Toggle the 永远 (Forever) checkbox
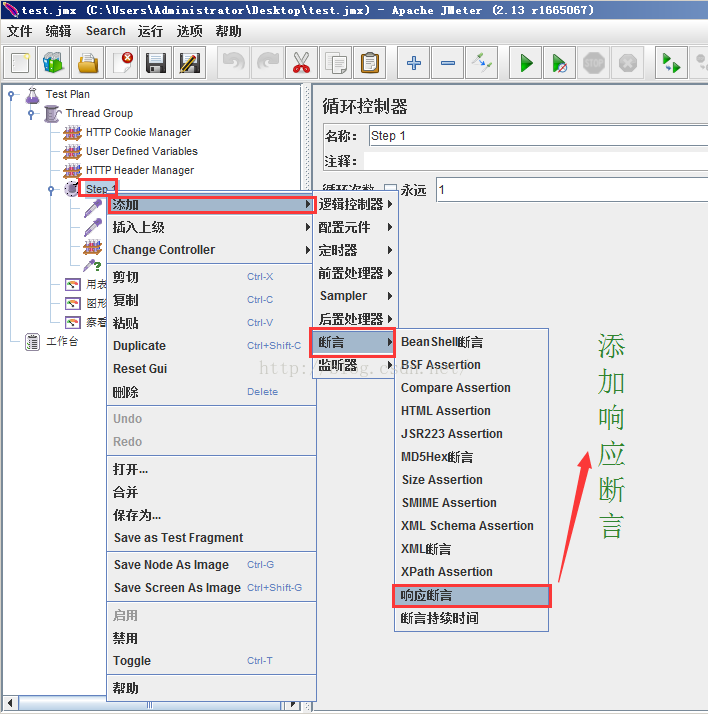This screenshot has width=708, height=714. click(390, 189)
